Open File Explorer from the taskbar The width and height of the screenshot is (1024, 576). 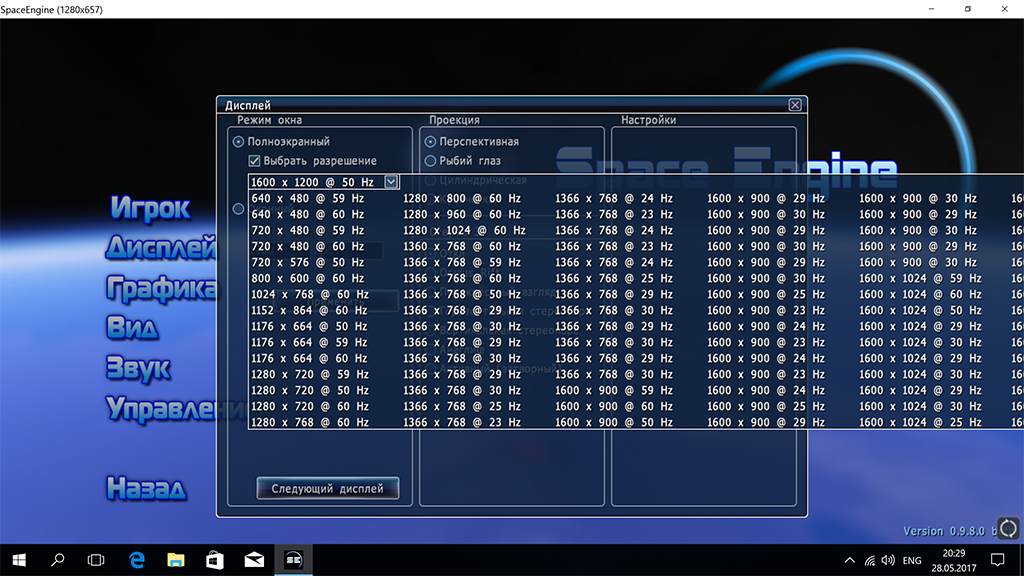176,560
